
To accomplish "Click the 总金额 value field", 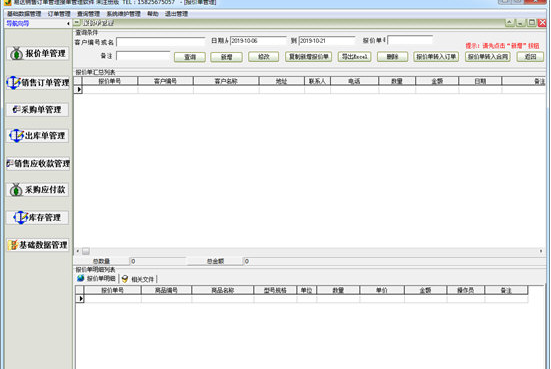I will (395, 261).
